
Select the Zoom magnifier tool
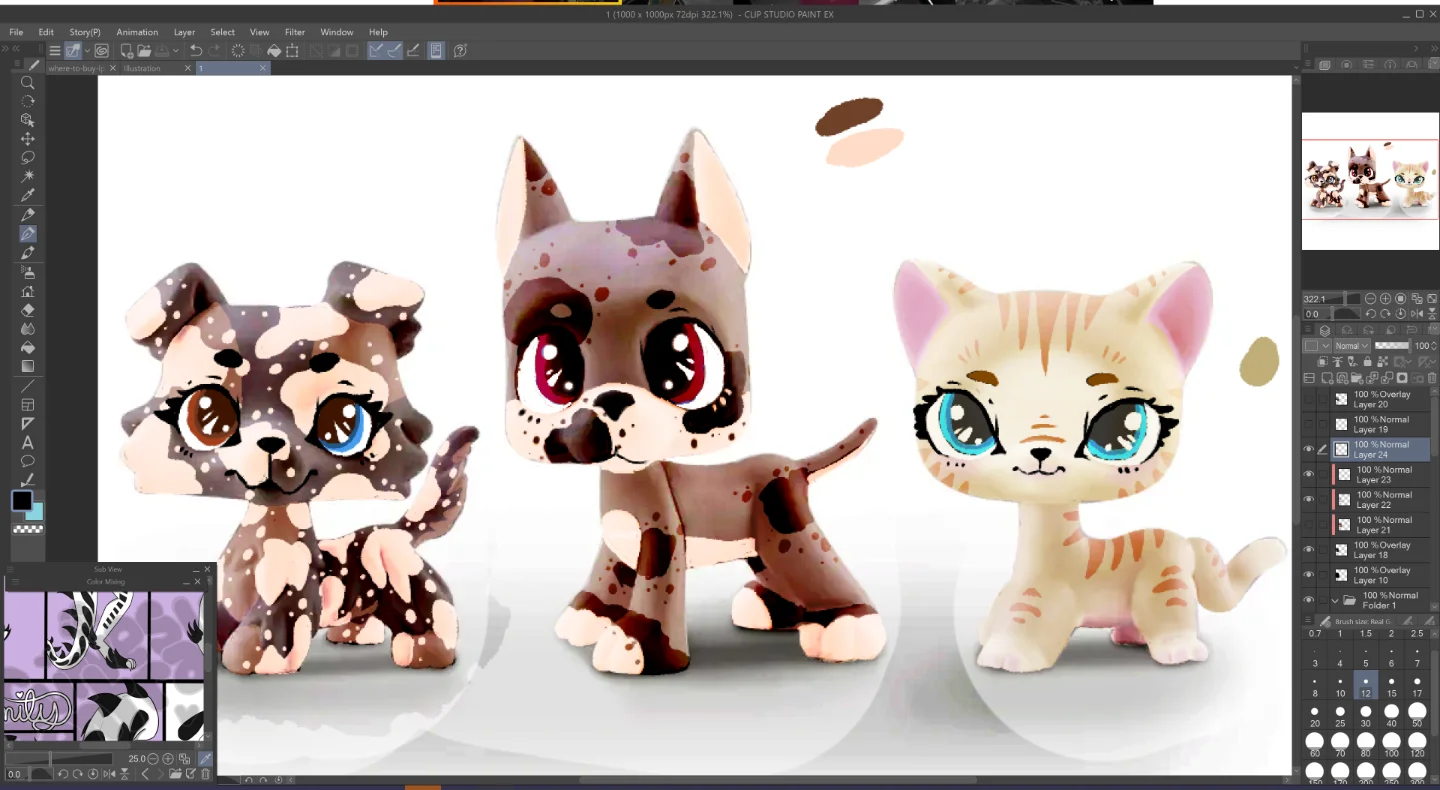28,83
